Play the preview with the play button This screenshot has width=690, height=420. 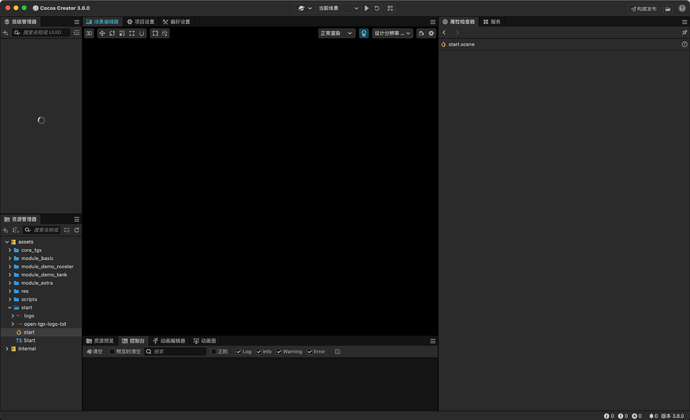[367, 8]
